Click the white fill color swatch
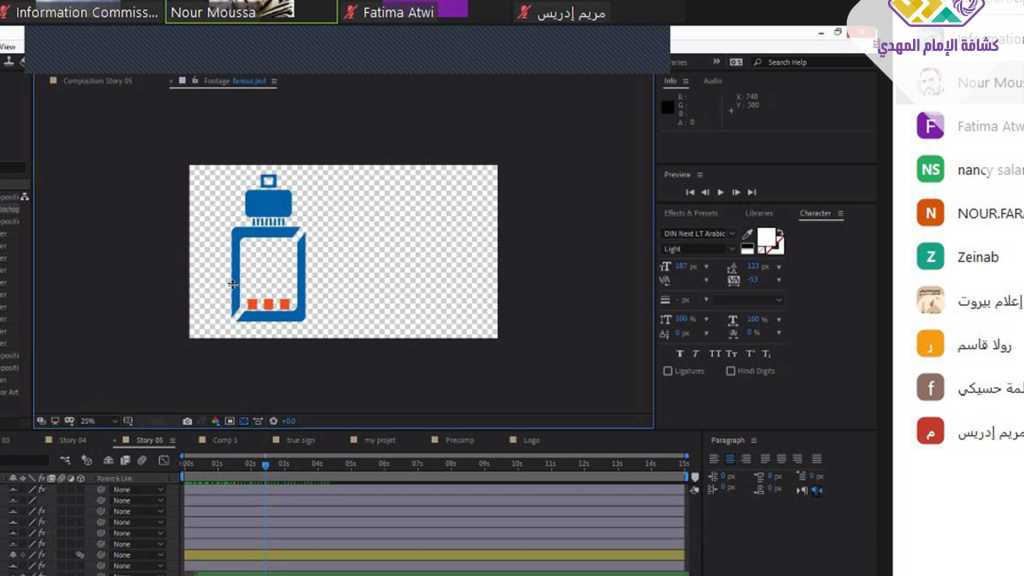 pos(766,237)
